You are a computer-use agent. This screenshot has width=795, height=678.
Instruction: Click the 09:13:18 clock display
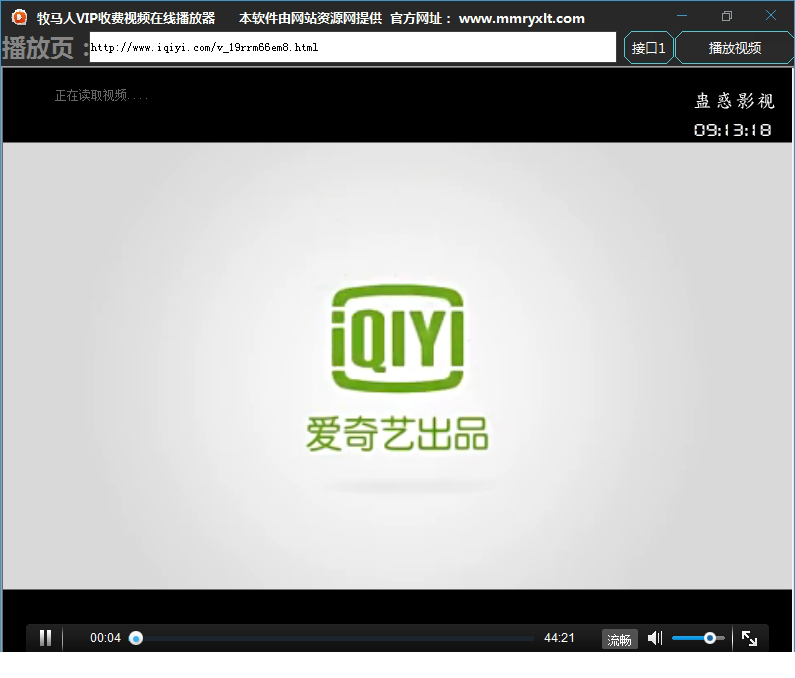tap(733, 130)
